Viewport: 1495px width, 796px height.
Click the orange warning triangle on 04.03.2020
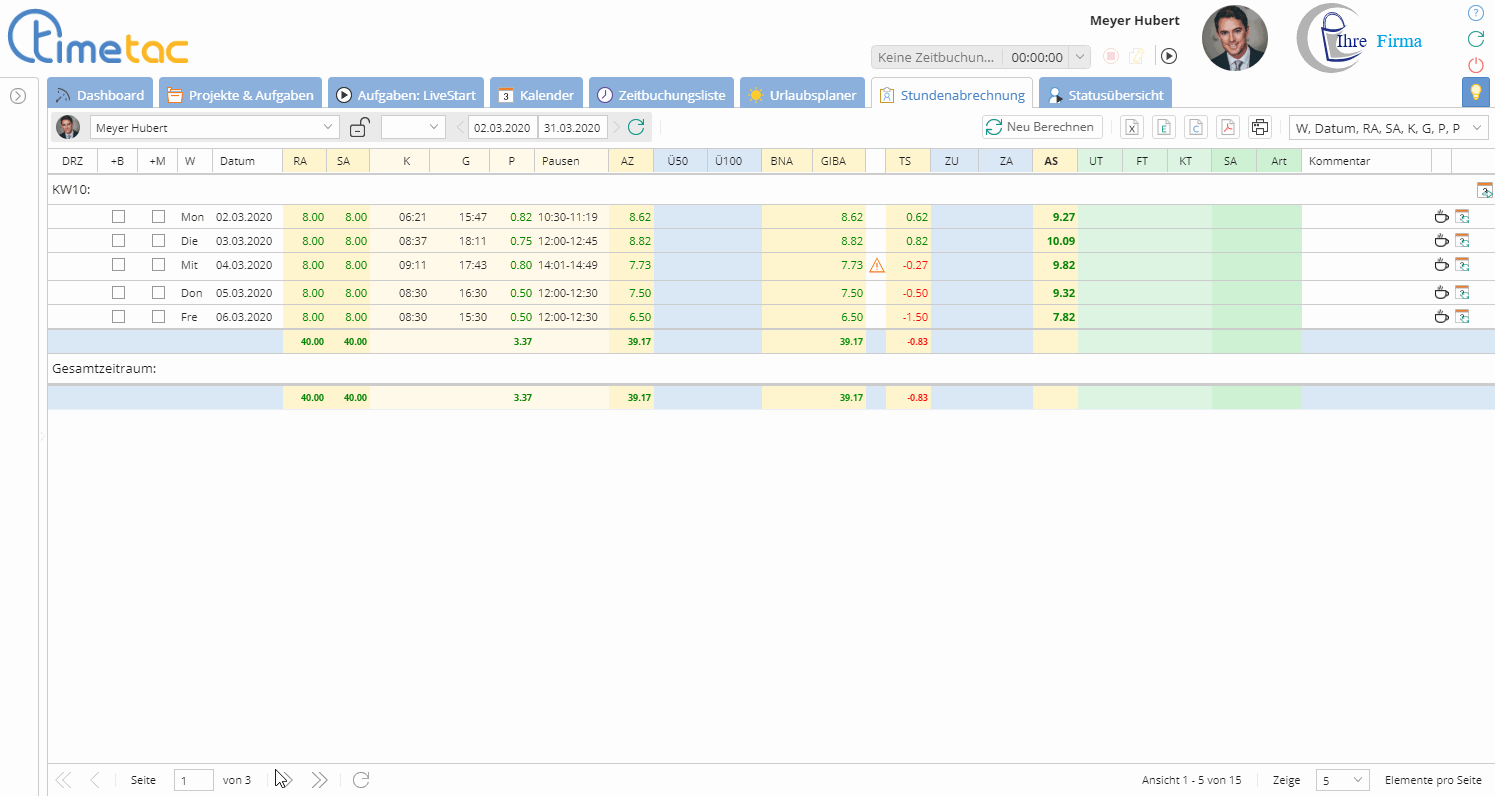pyautogui.click(x=876, y=265)
